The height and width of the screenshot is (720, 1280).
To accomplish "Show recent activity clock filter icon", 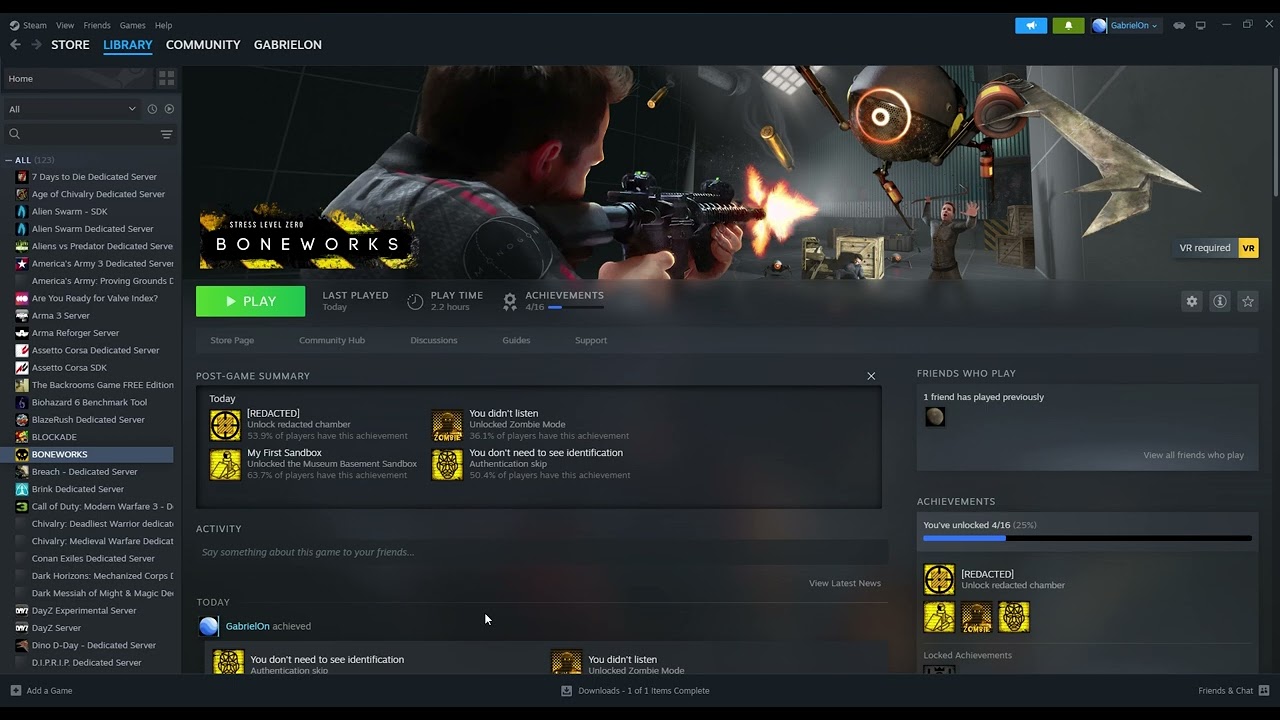I will (152, 109).
